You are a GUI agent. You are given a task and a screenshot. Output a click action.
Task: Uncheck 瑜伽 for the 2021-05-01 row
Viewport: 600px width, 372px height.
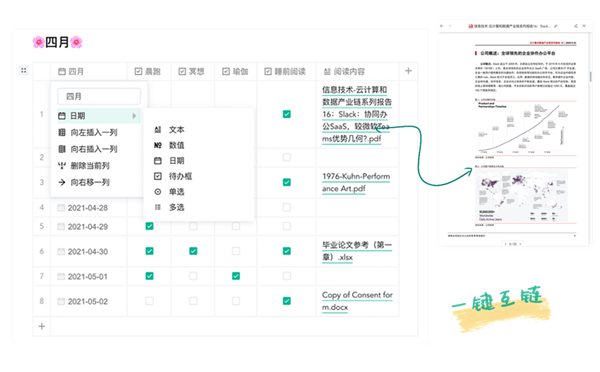click(236, 276)
